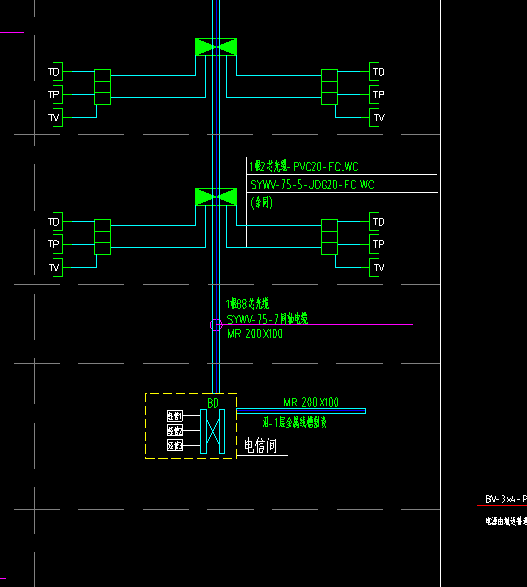Choose the lower-right TD outlet symbol

coord(377,222)
